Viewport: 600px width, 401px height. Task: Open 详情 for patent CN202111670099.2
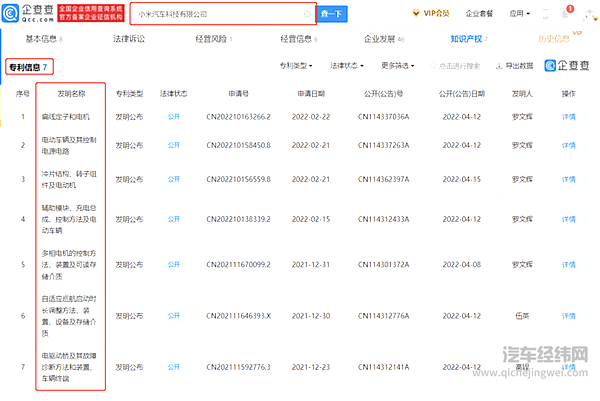pos(569,265)
